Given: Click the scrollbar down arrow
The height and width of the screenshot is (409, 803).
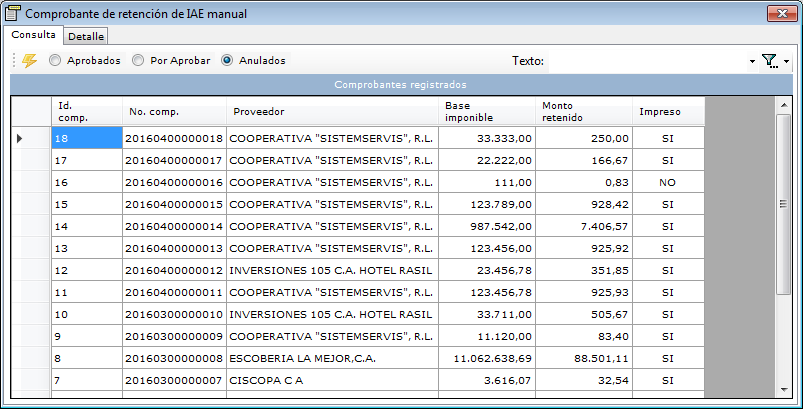Looking at the screenshot, I should click(x=784, y=390).
